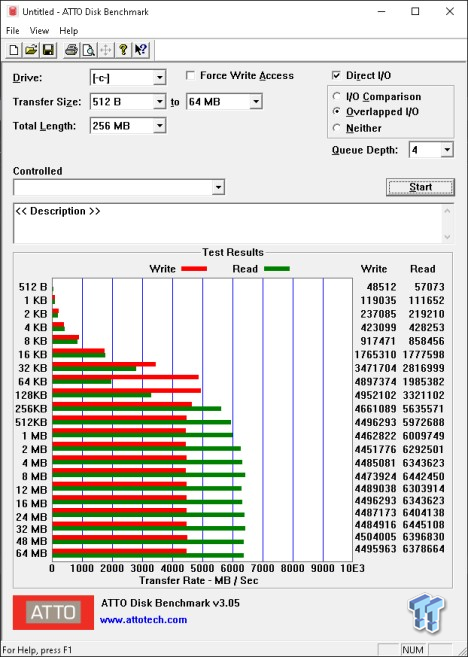Open a saved benchmark via folder icon
Image resolution: width=468 pixels, height=657 pixels.
31,50
